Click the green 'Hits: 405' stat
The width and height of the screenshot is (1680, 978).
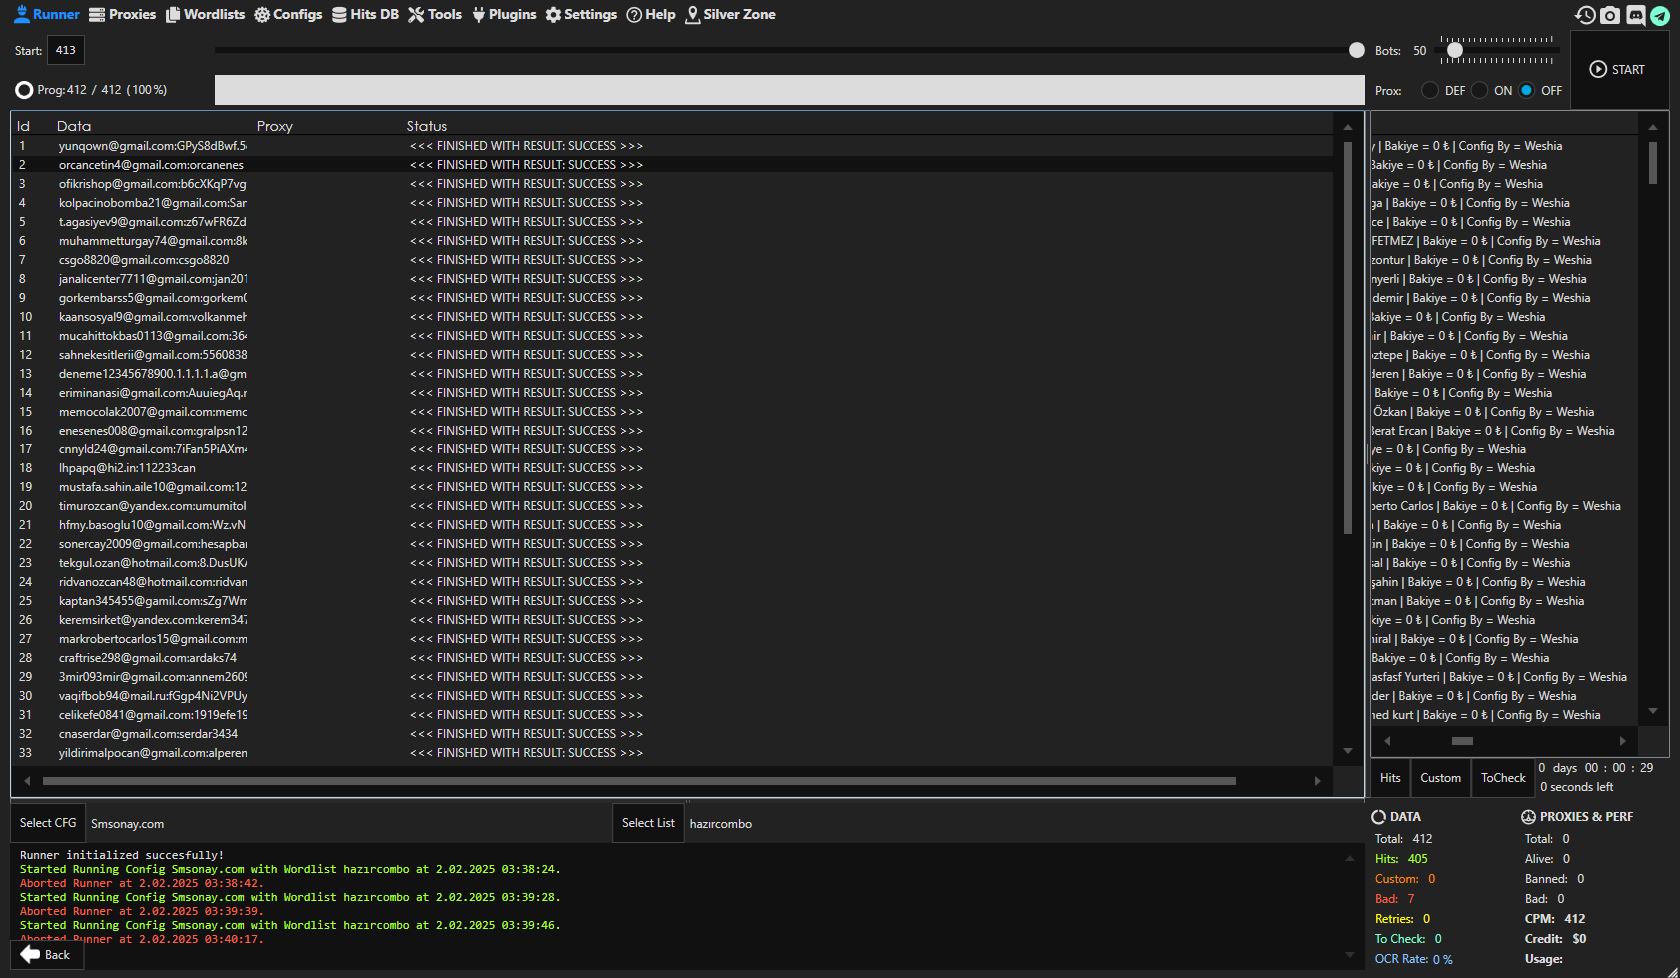tap(1401, 859)
